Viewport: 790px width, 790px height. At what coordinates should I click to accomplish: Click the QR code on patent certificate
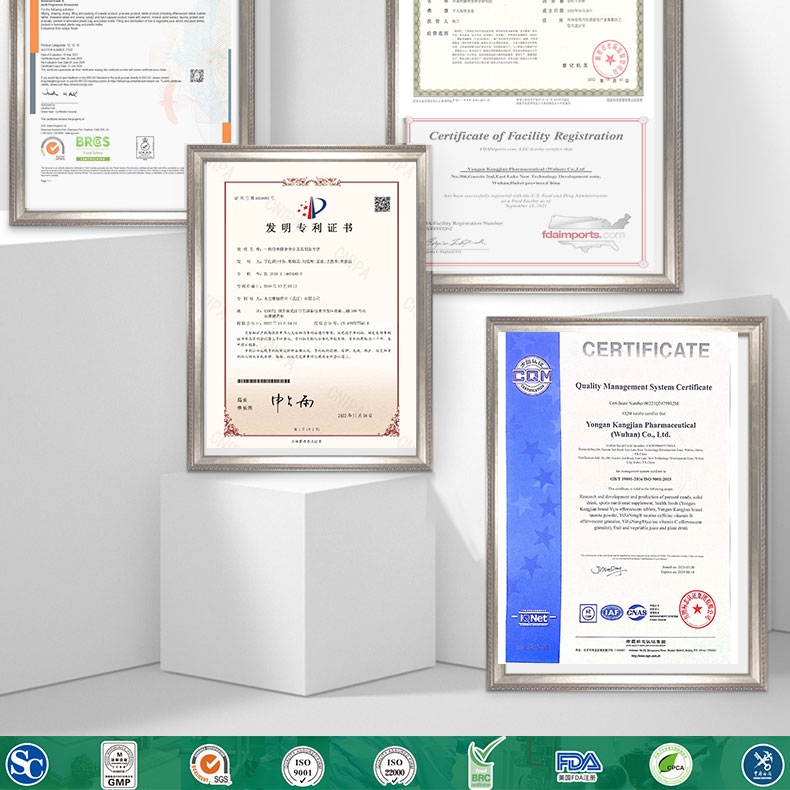coord(382,204)
